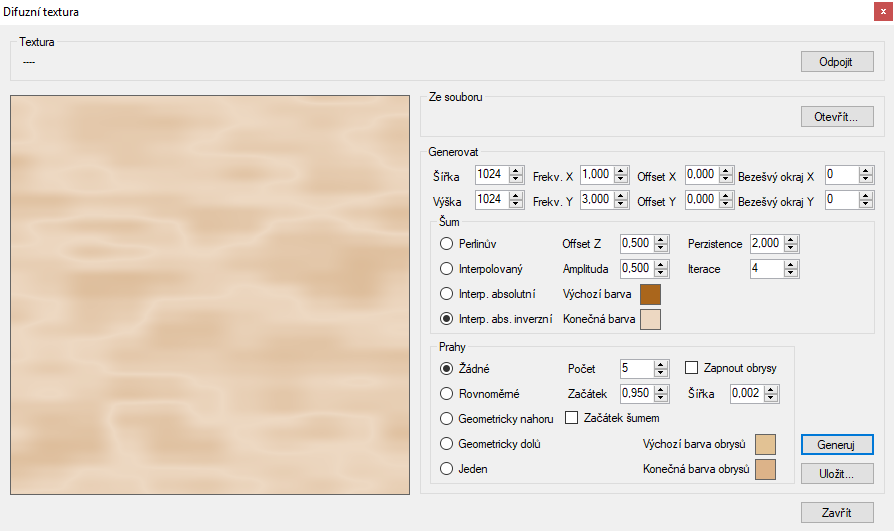Increase the Perzistence spinner value

[791, 239]
